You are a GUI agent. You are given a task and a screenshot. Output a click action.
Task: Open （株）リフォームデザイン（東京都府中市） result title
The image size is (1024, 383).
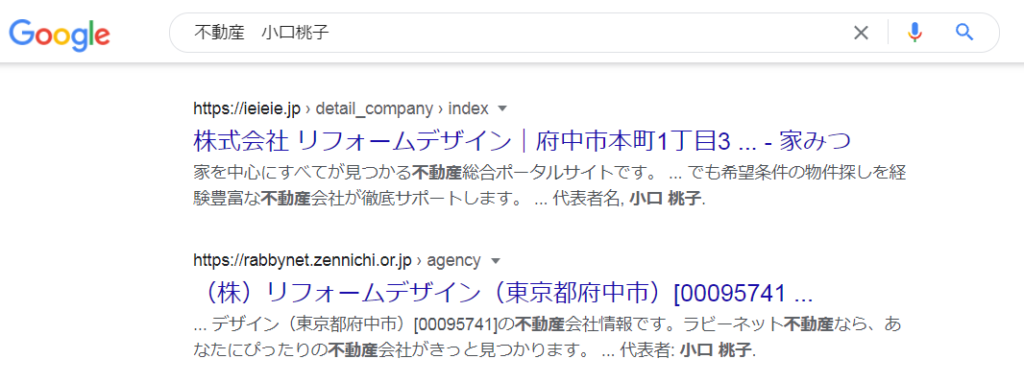click(x=503, y=293)
